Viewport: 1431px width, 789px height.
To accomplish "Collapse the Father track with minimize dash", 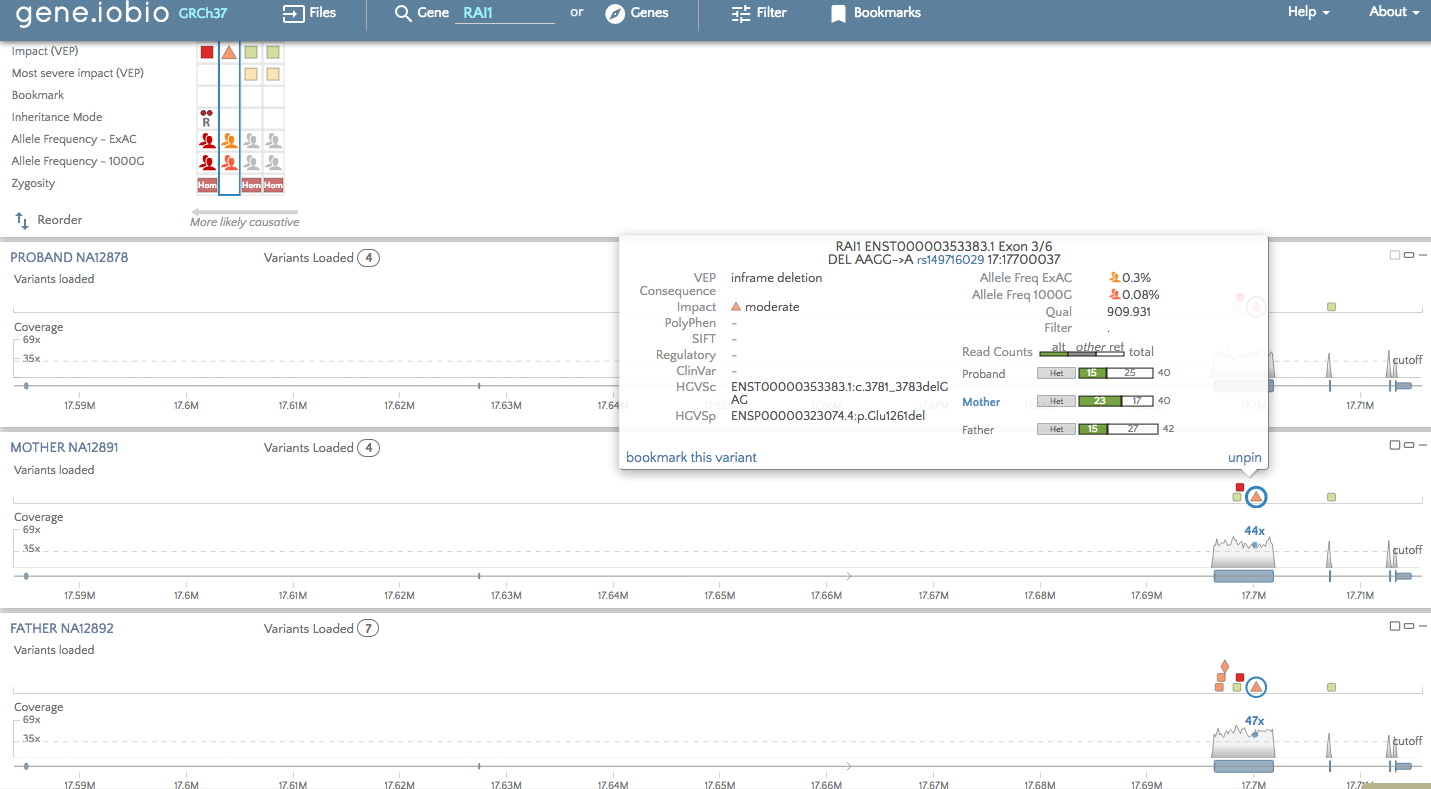I will 1422,626.
